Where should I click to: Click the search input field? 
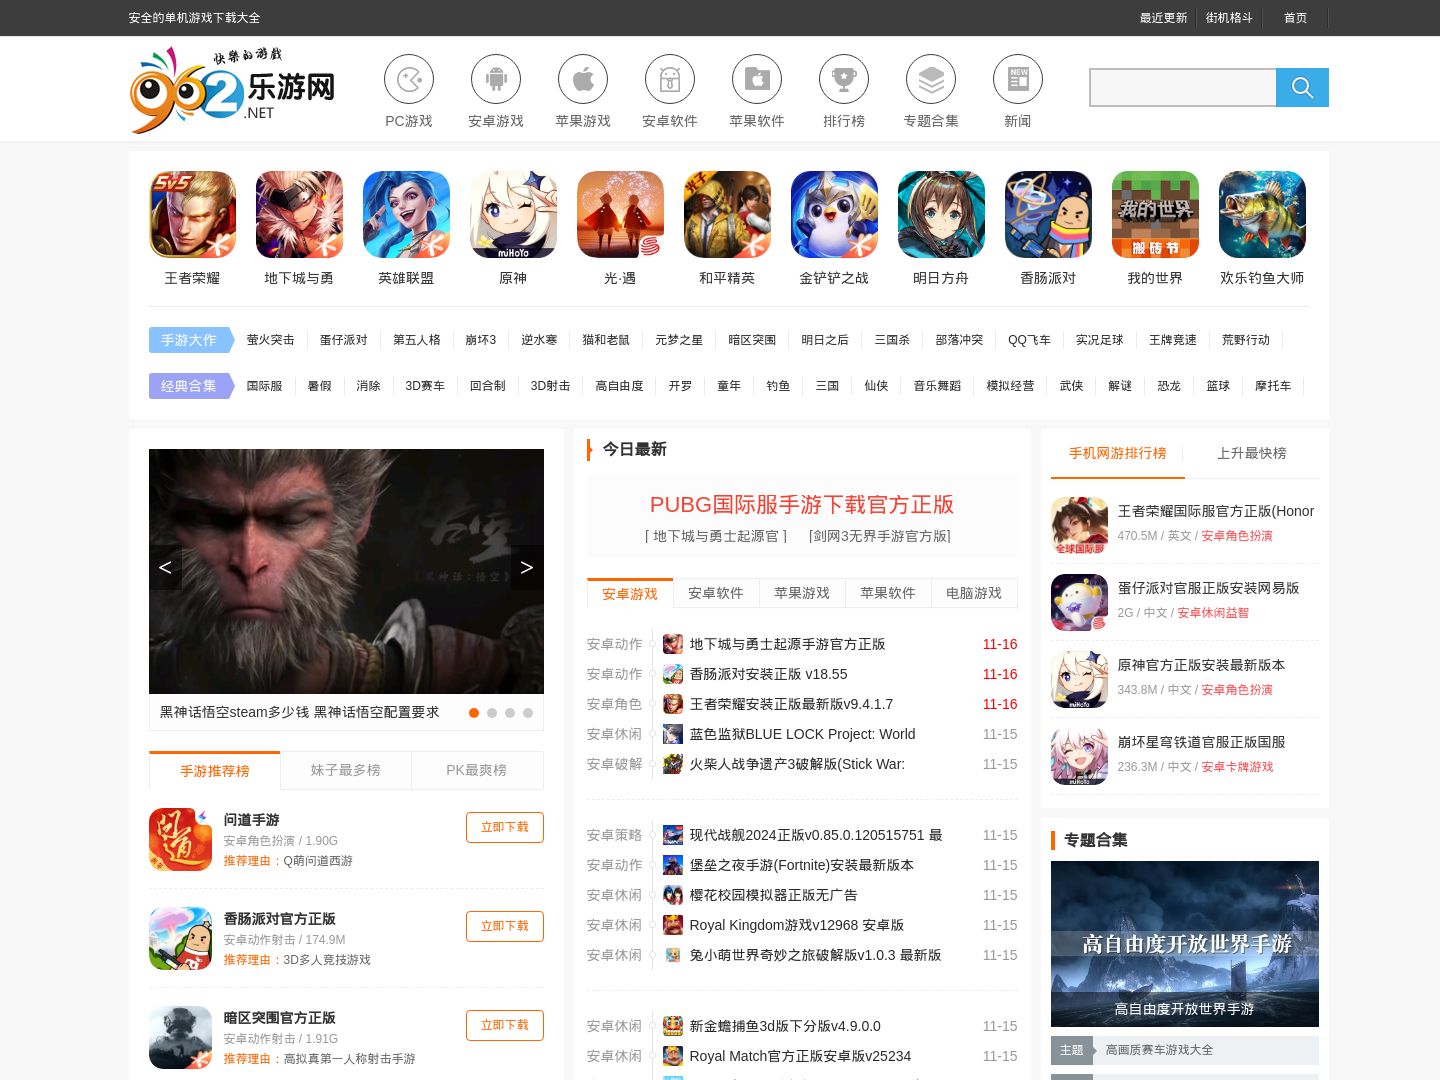tap(1183, 87)
